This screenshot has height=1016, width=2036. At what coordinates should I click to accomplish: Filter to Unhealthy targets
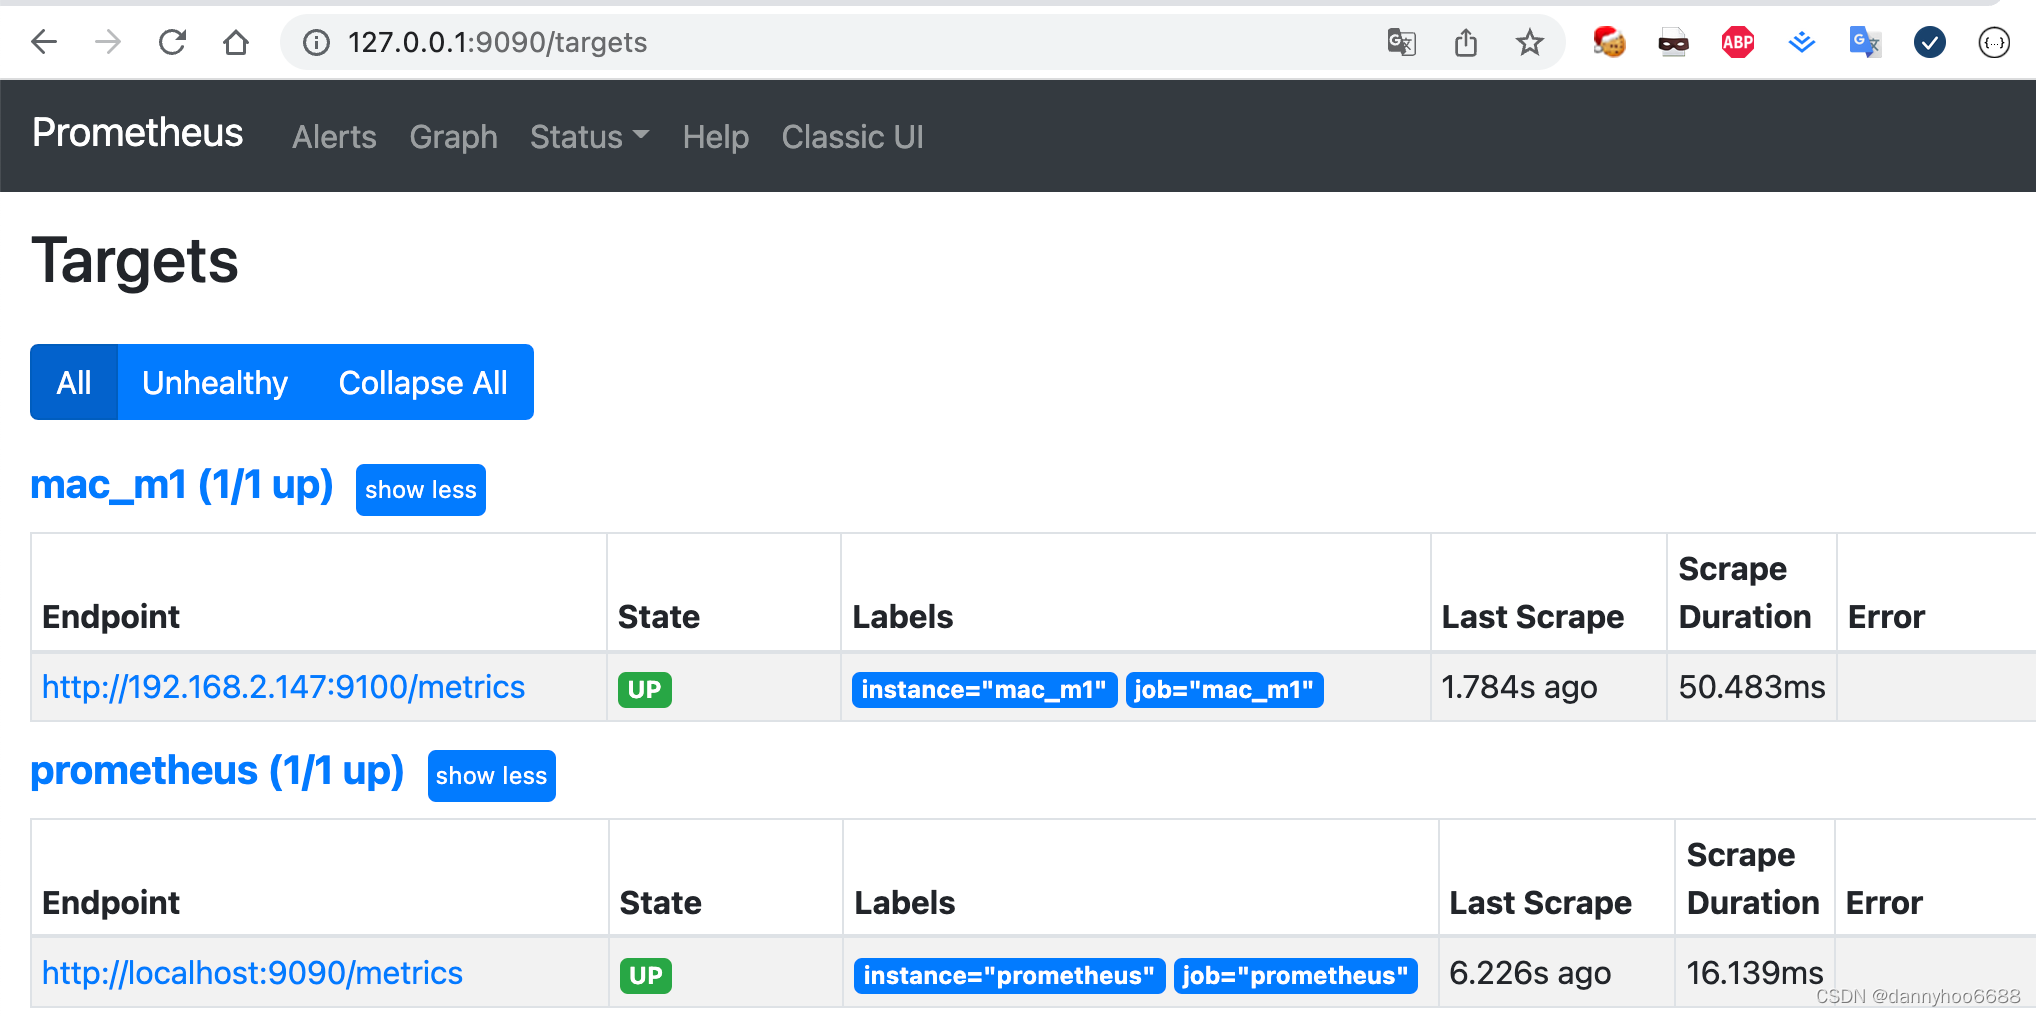[215, 382]
